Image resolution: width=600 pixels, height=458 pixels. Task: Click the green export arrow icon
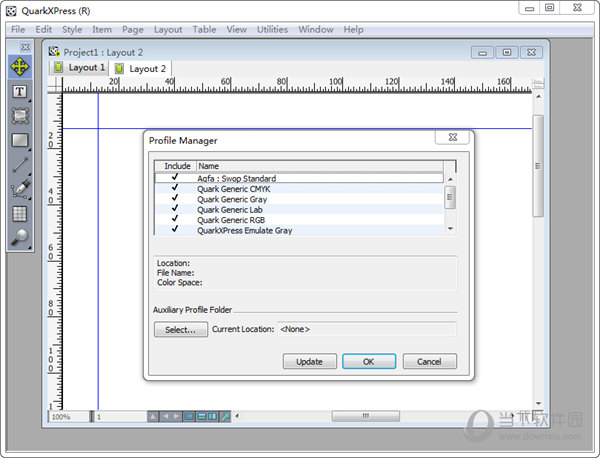(225, 416)
